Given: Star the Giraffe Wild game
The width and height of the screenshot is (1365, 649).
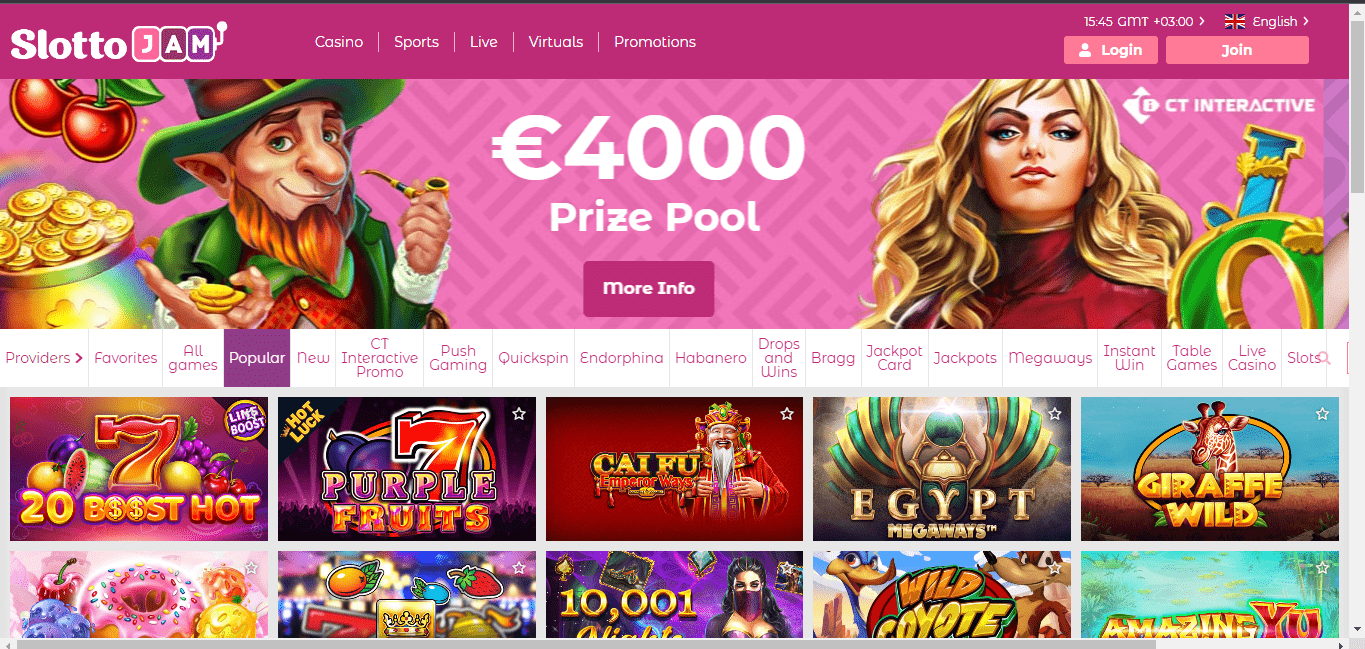Looking at the screenshot, I should (1322, 413).
